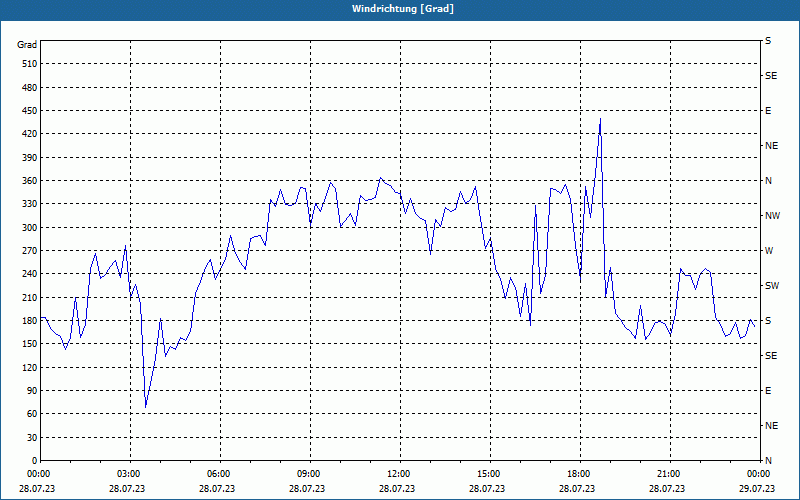This screenshot has height=500, width=800.
Task: Click the SE compass label beside 480 gridline
Action: pyautogui.click(x=771, y=76)
